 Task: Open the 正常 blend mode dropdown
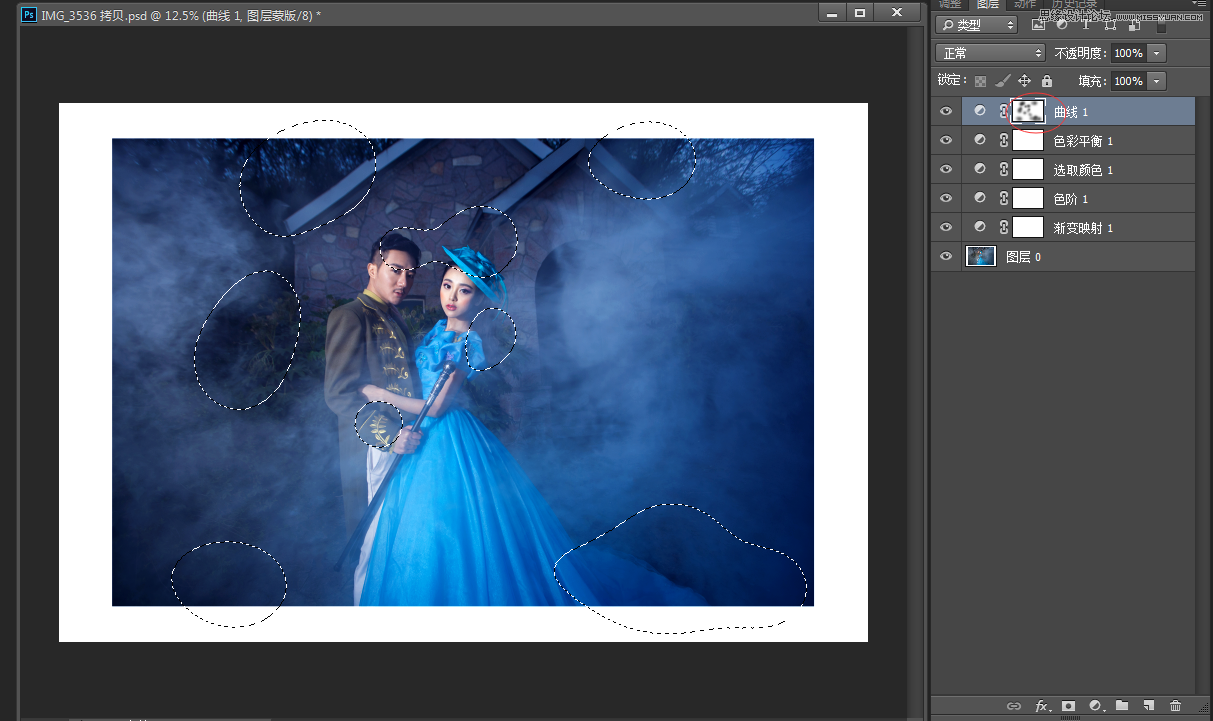(990, 53)
